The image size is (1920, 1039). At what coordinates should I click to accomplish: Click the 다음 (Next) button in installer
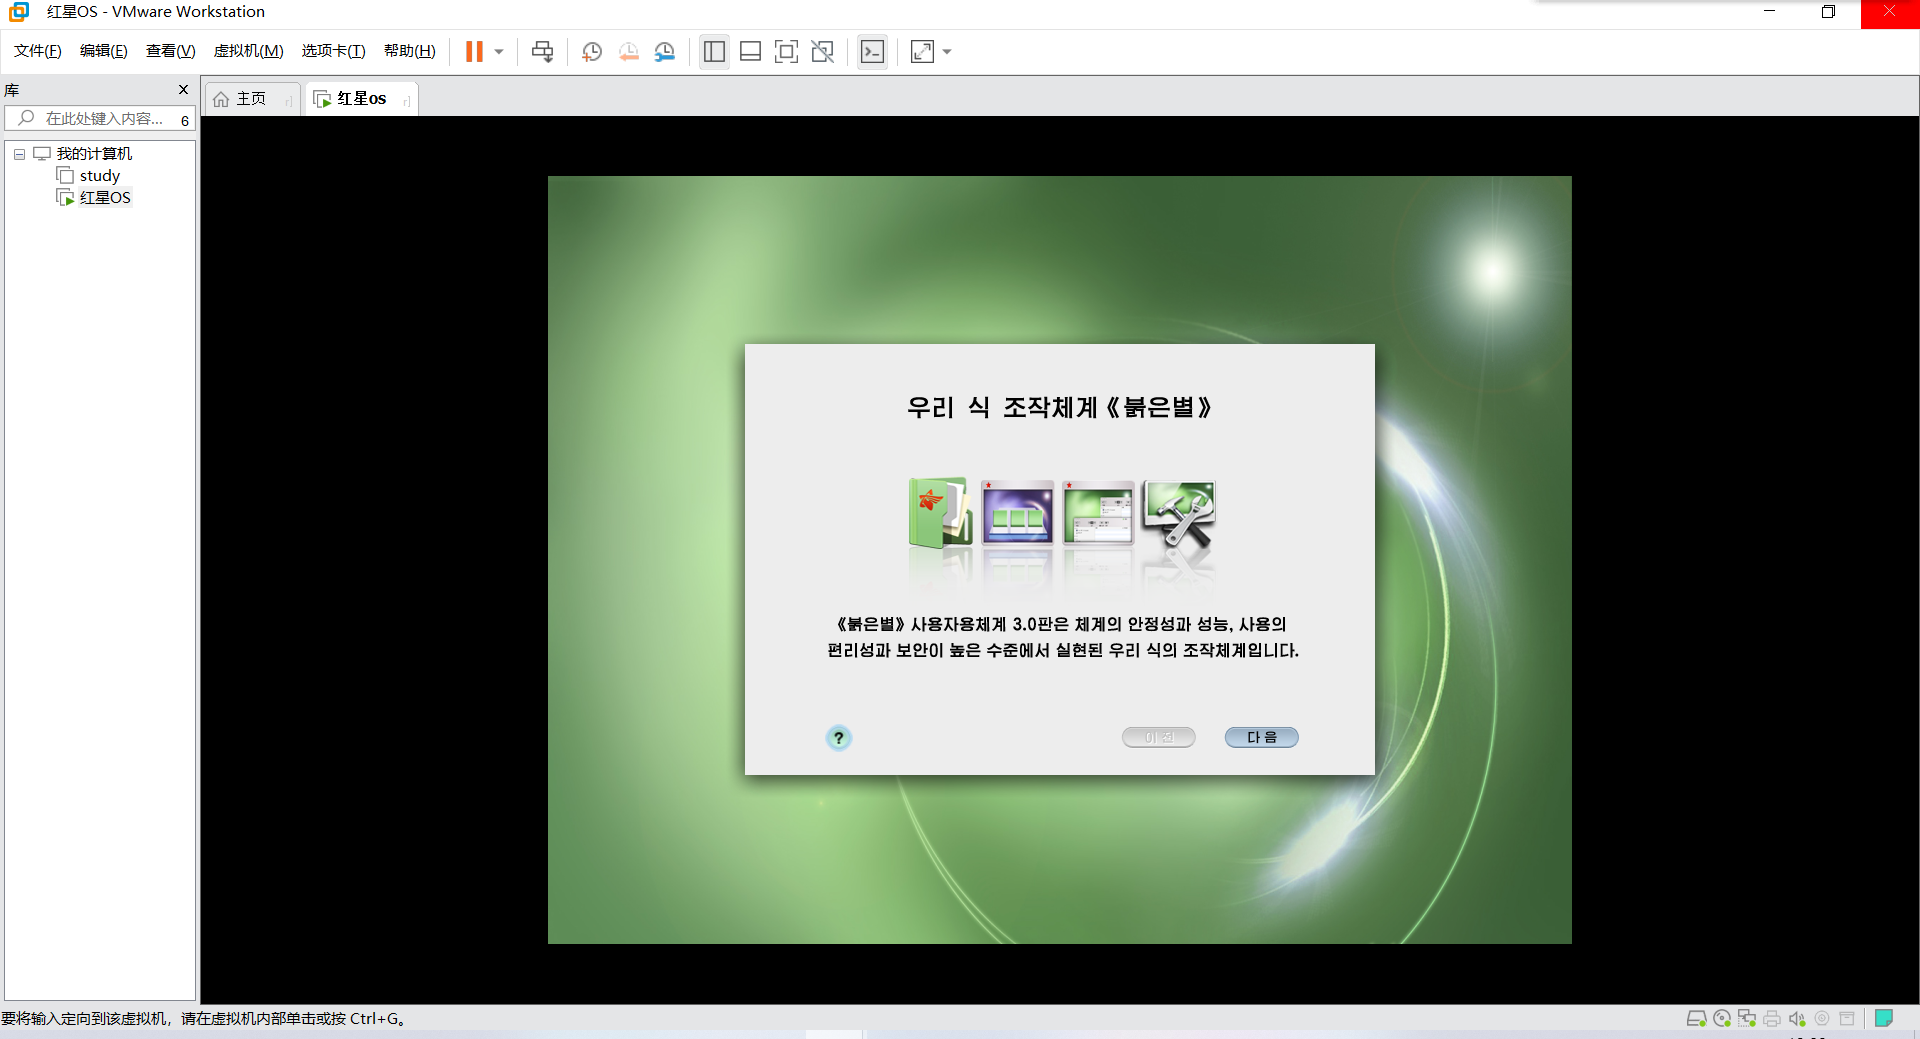(1262, 737)
